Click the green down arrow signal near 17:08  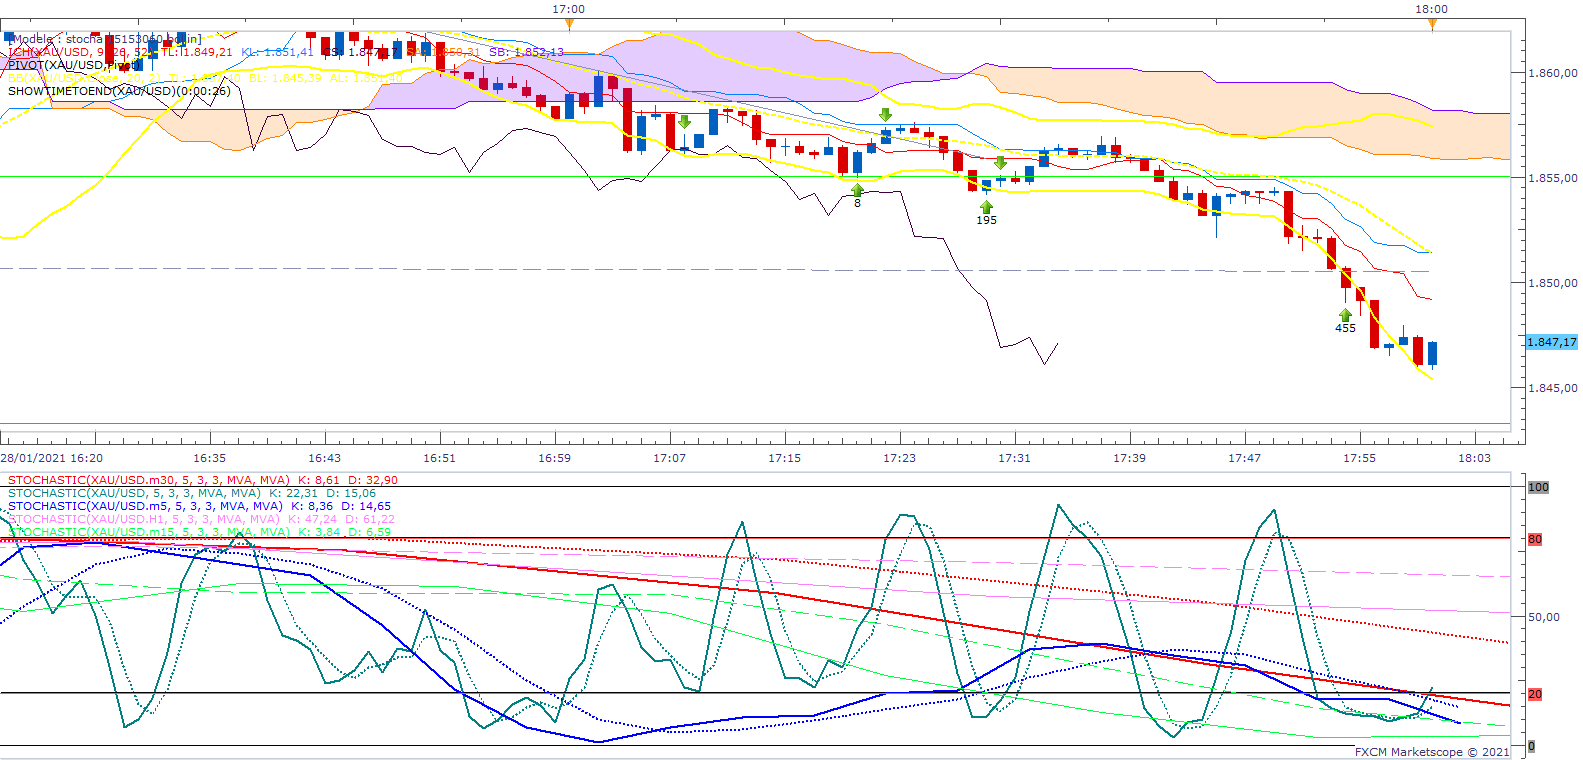coord(684,122)
